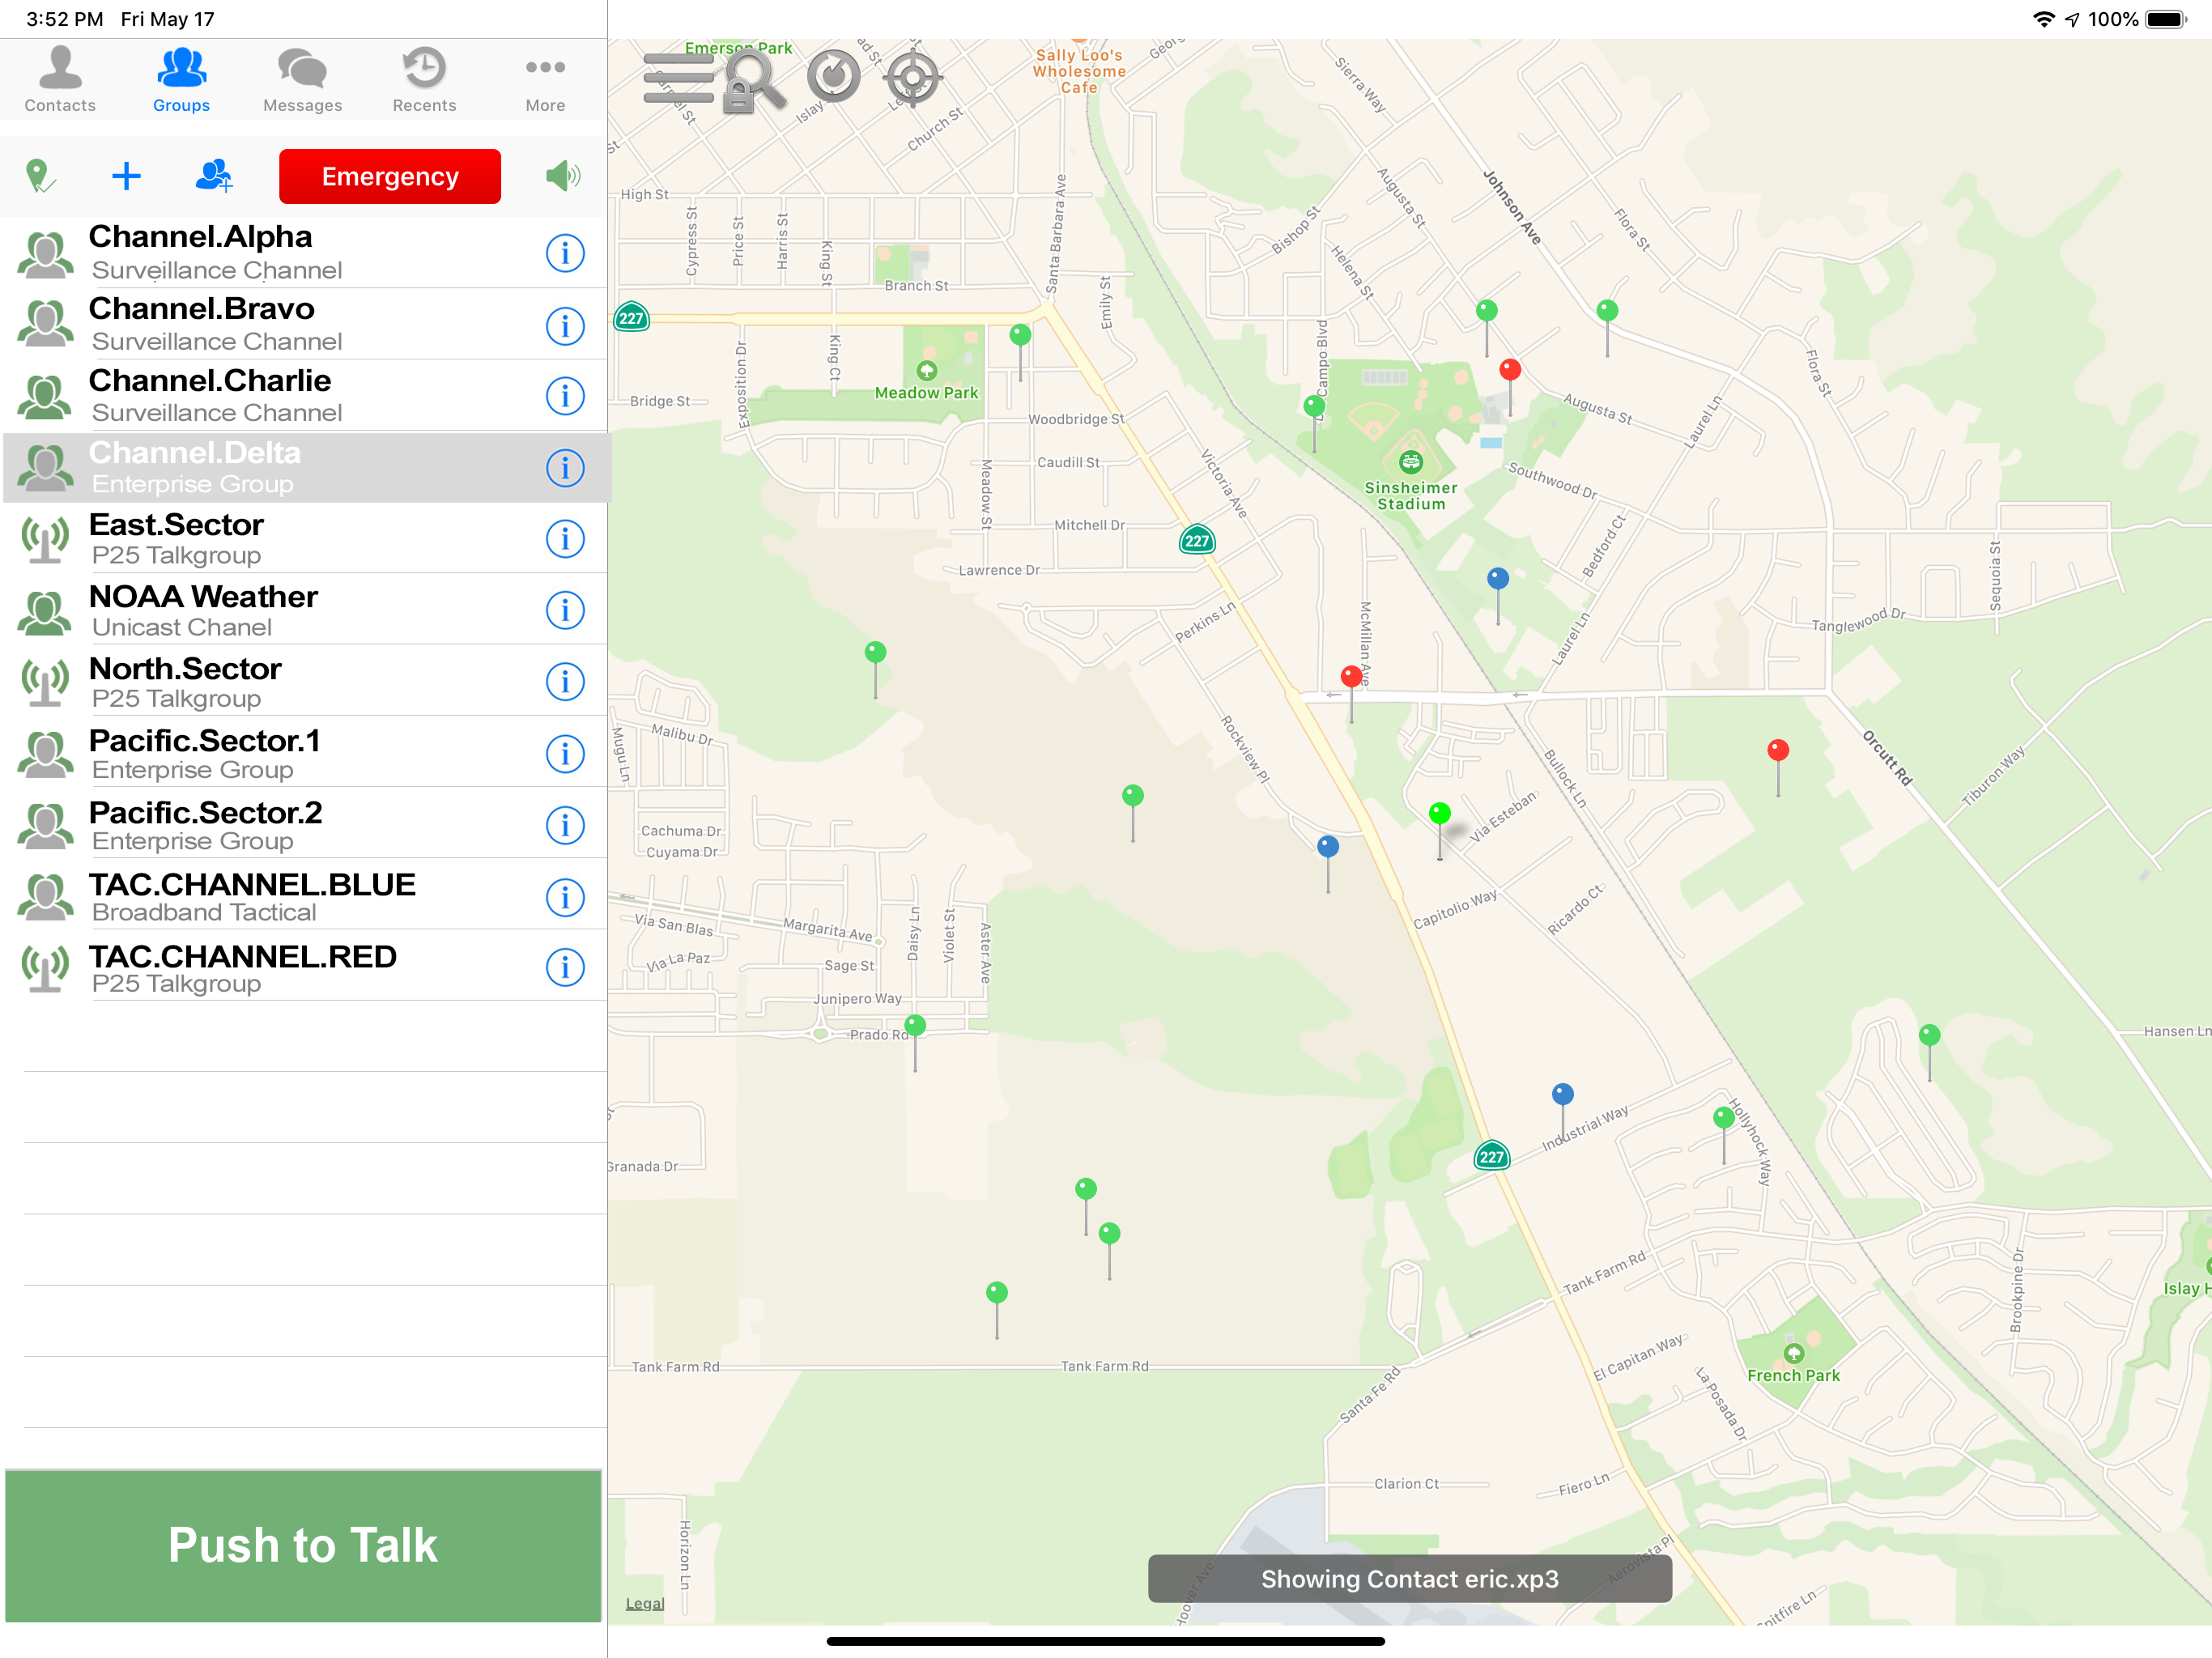Tap the battery indicator in status bar
The image size is (2212, 1658).
2166,19
